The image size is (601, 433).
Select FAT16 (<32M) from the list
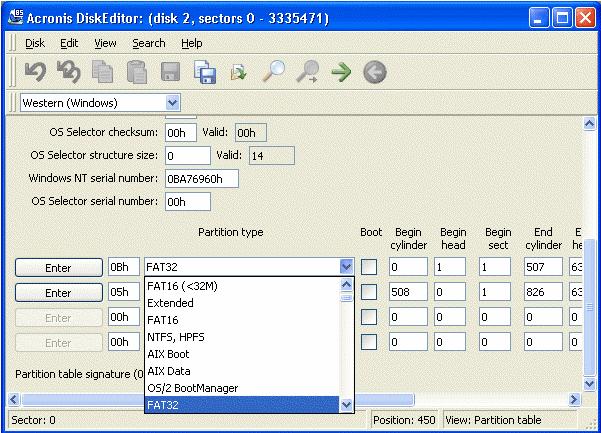(242, 286)
